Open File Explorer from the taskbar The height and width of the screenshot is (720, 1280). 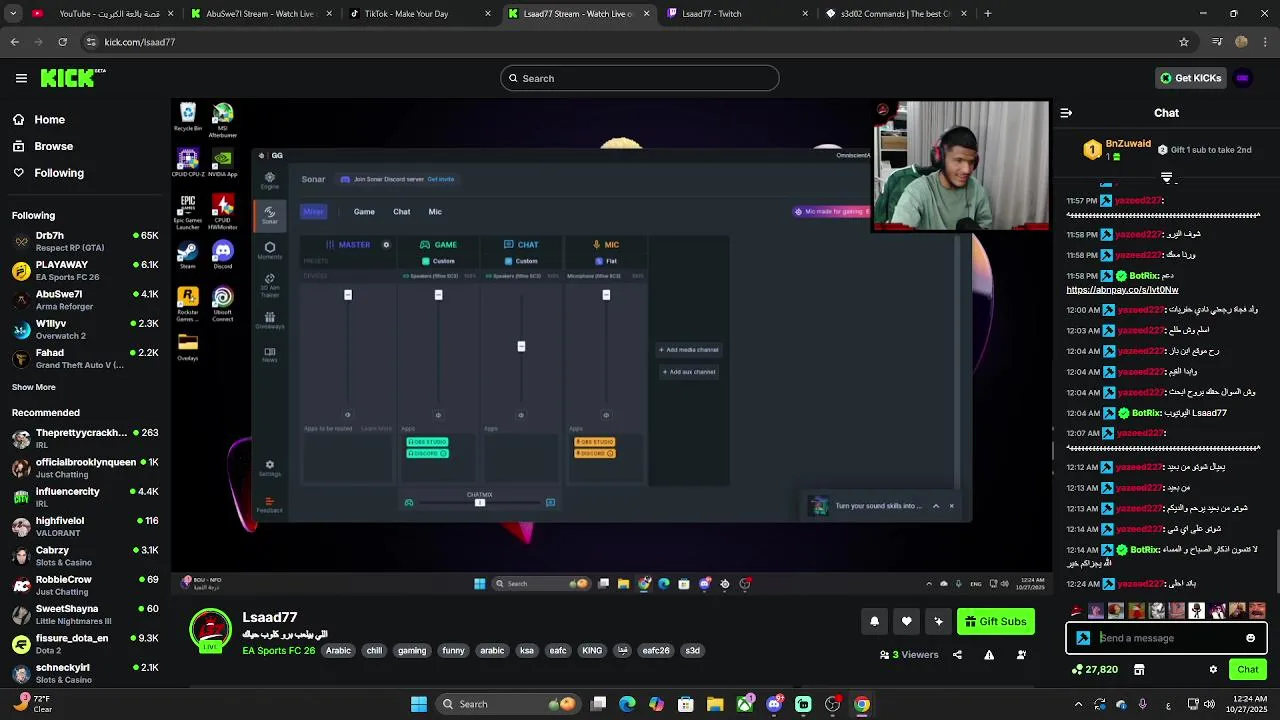coord(715,704)
